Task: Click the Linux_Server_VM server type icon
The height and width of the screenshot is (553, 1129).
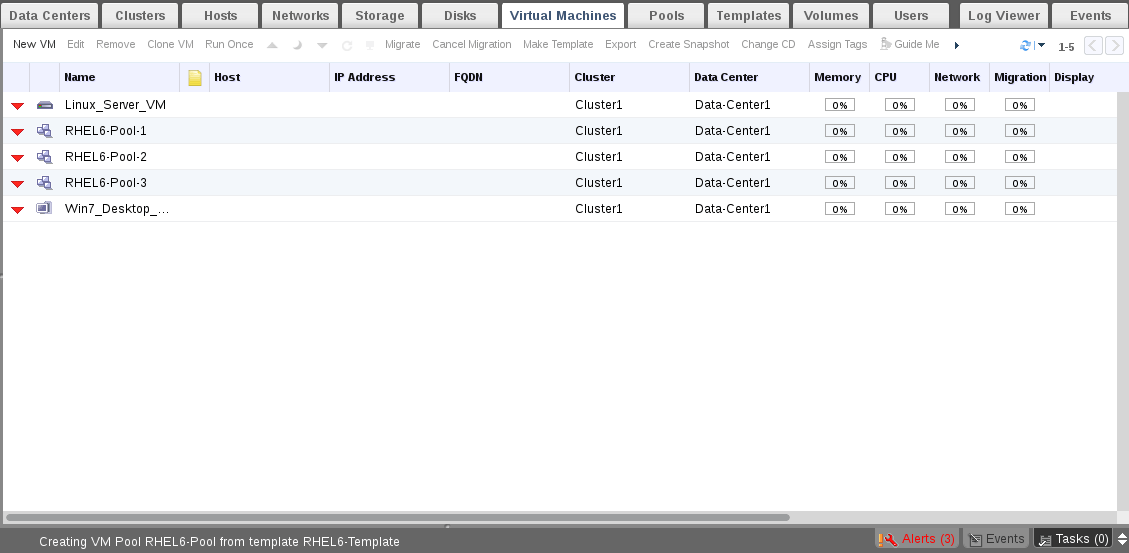Action: pyautogui.click(x=44, y=105)
